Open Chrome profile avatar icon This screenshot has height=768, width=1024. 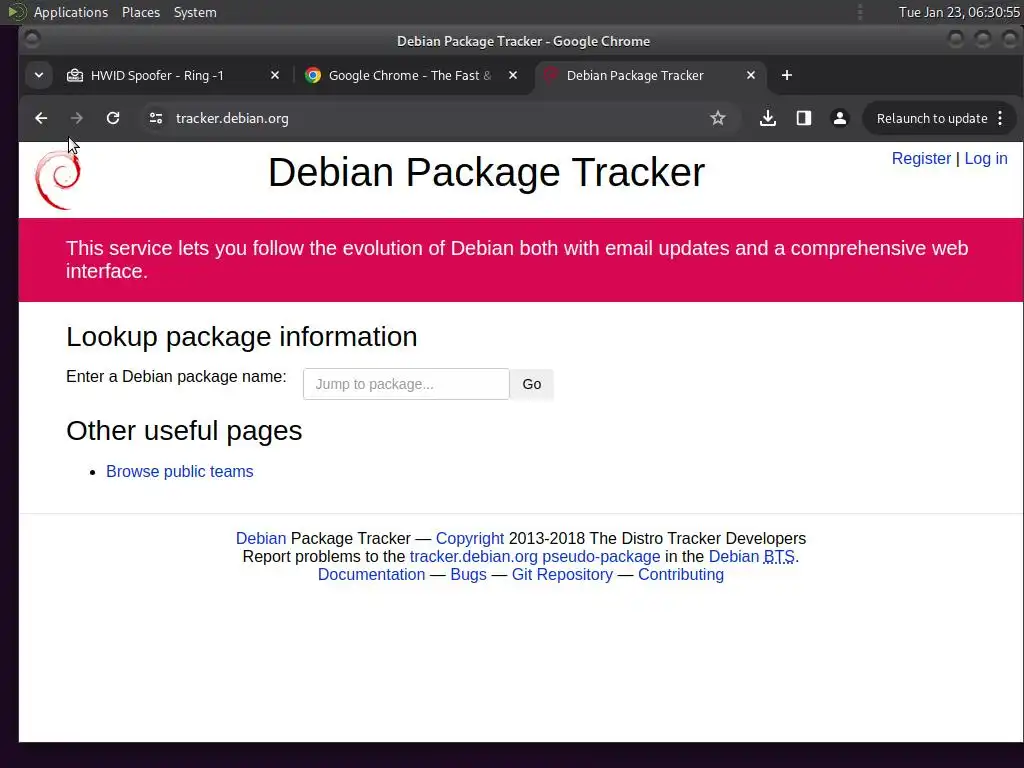[x=840, y=118]
